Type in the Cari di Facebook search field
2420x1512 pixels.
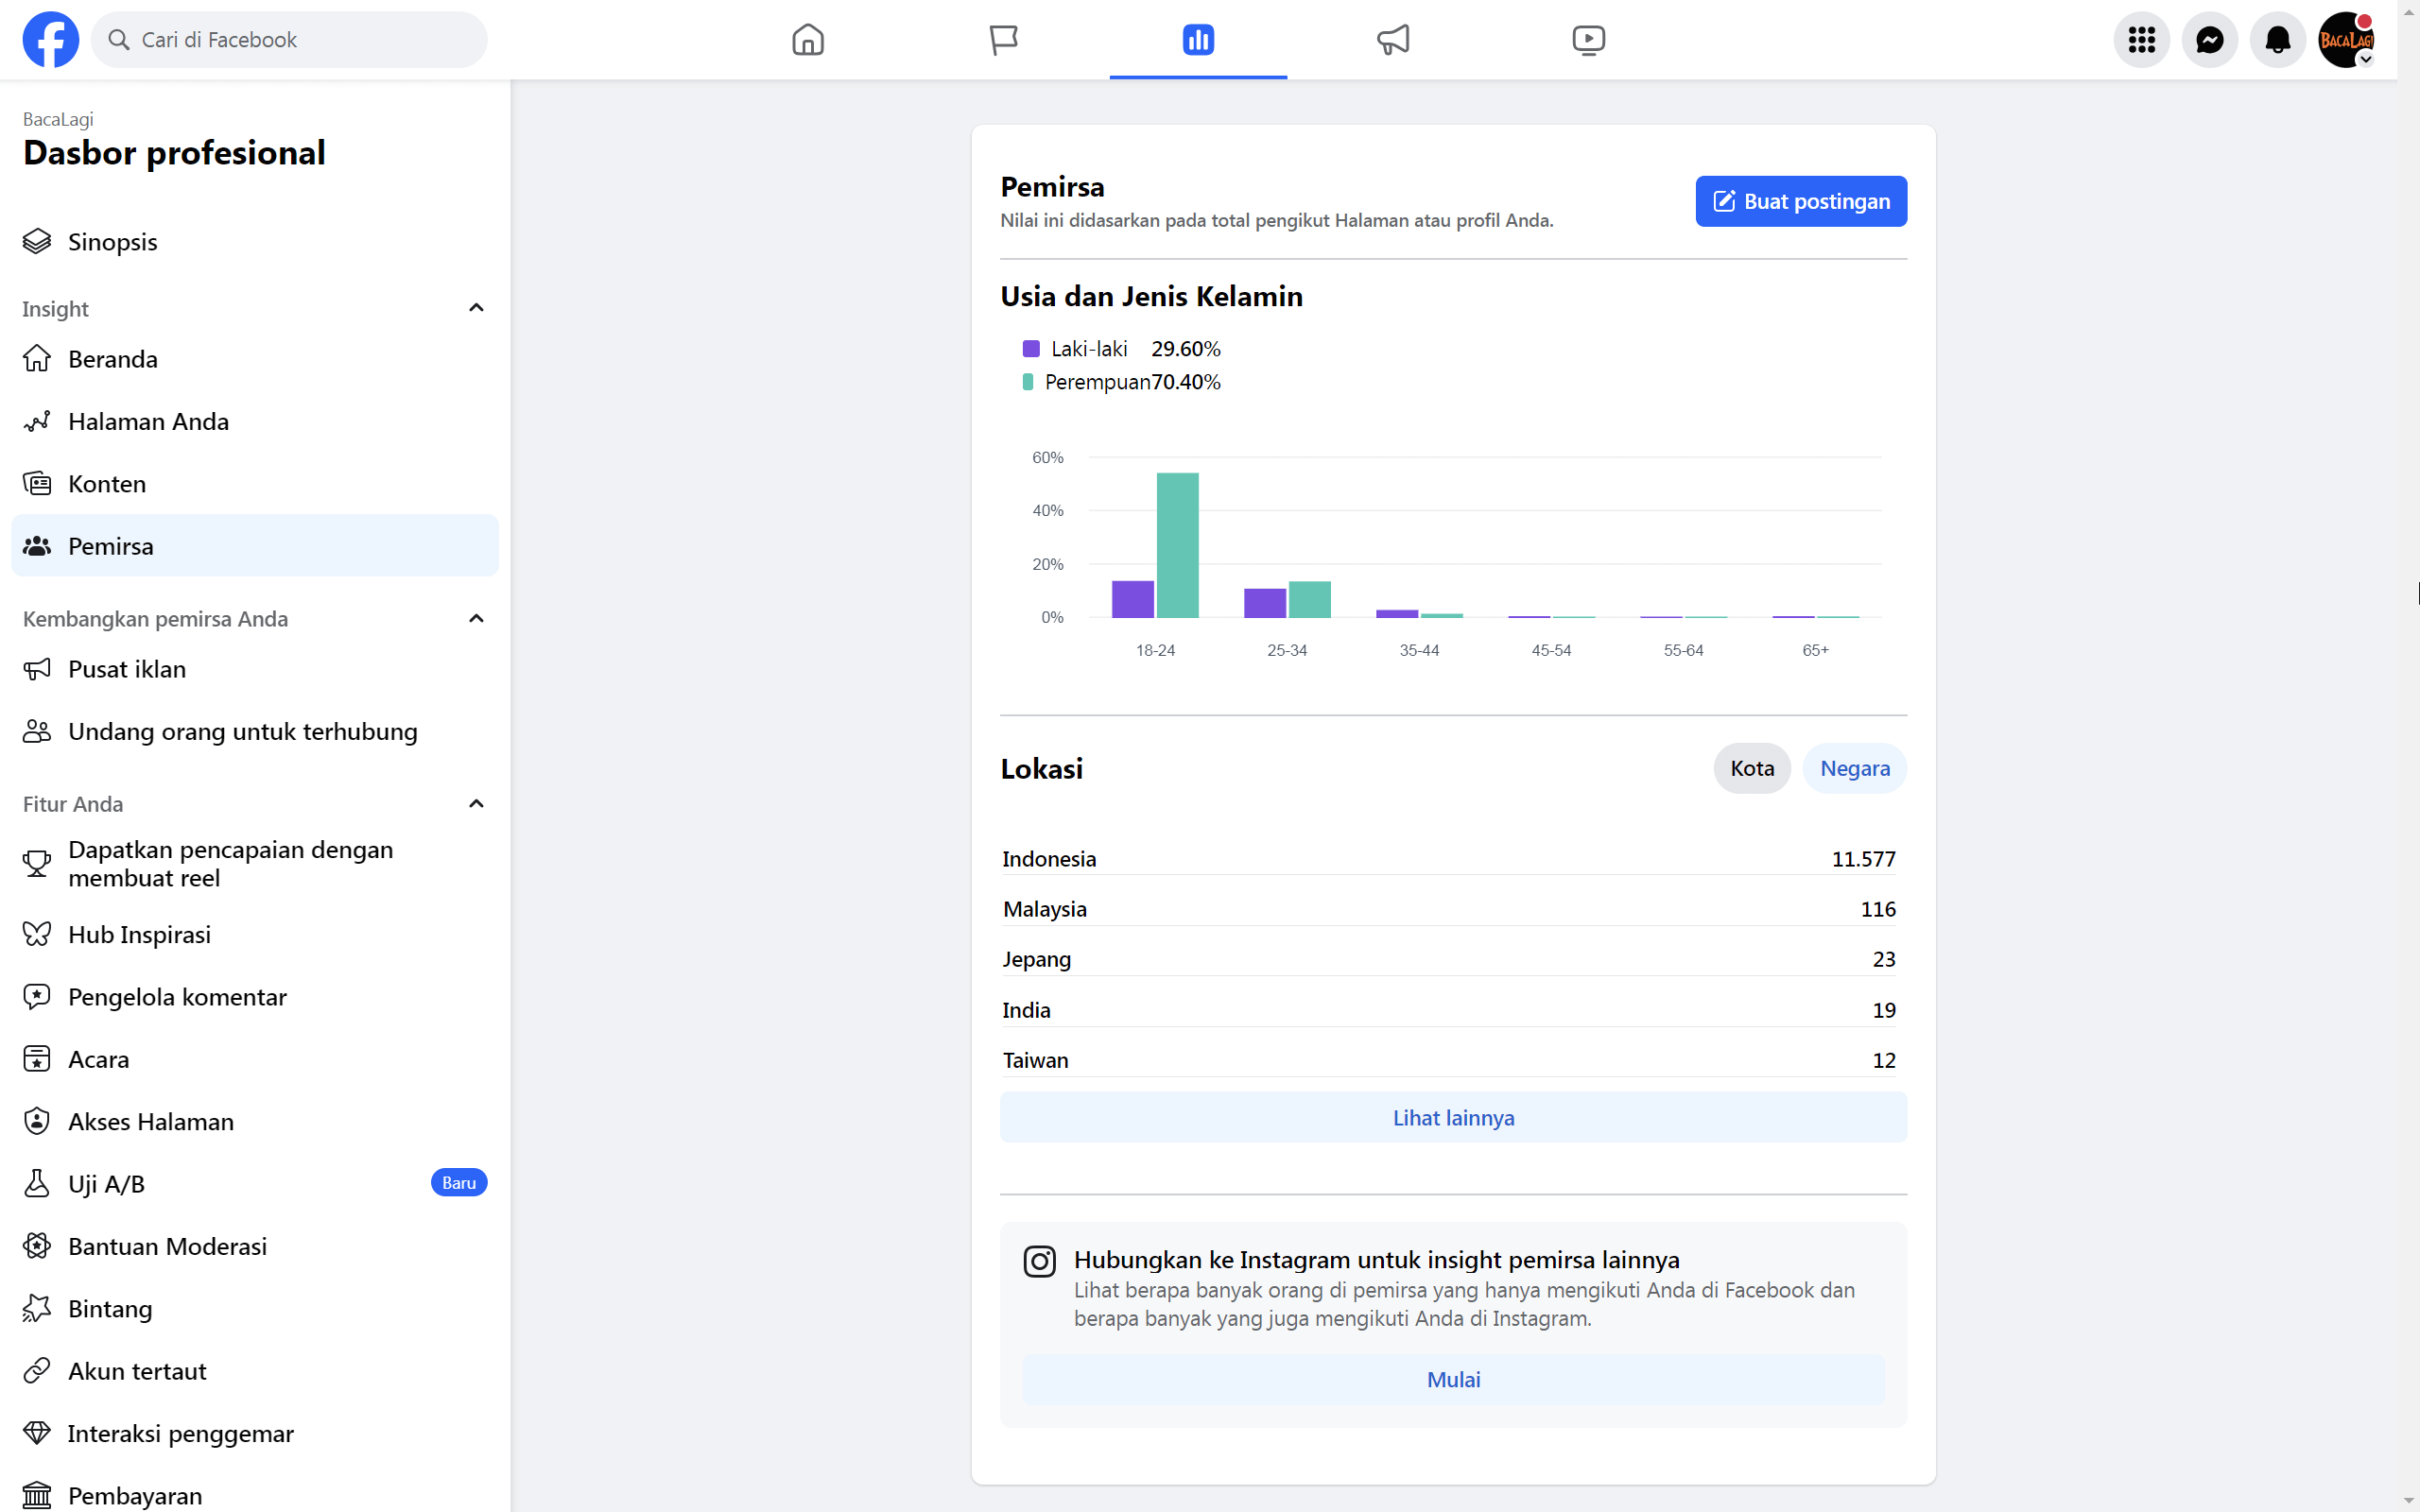coord(289,40)
